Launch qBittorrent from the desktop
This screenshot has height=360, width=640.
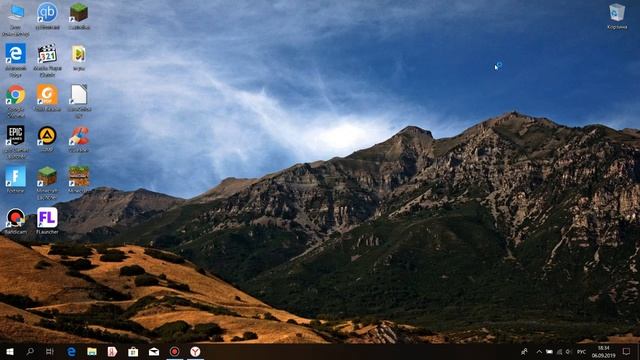47,16
